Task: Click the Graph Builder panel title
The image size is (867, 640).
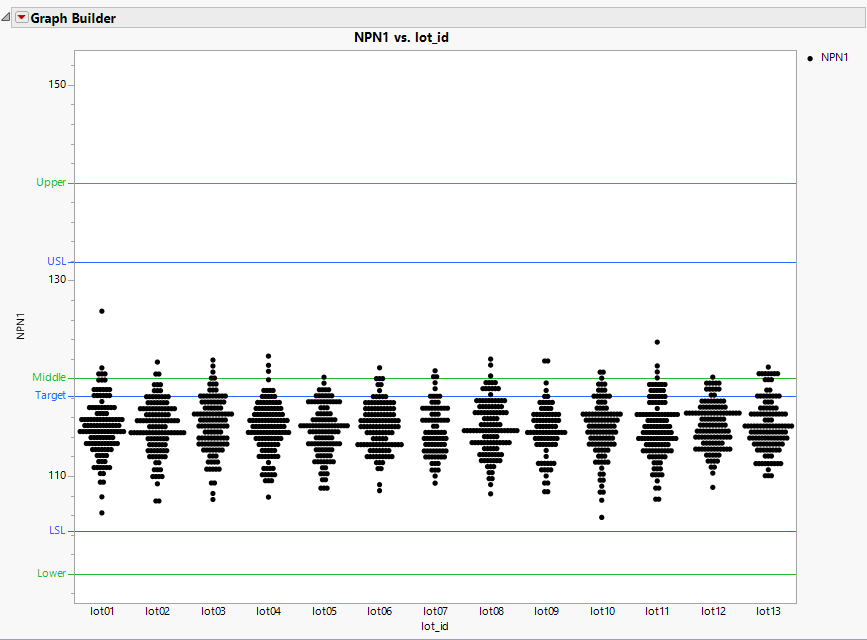Action: (73, 18)
